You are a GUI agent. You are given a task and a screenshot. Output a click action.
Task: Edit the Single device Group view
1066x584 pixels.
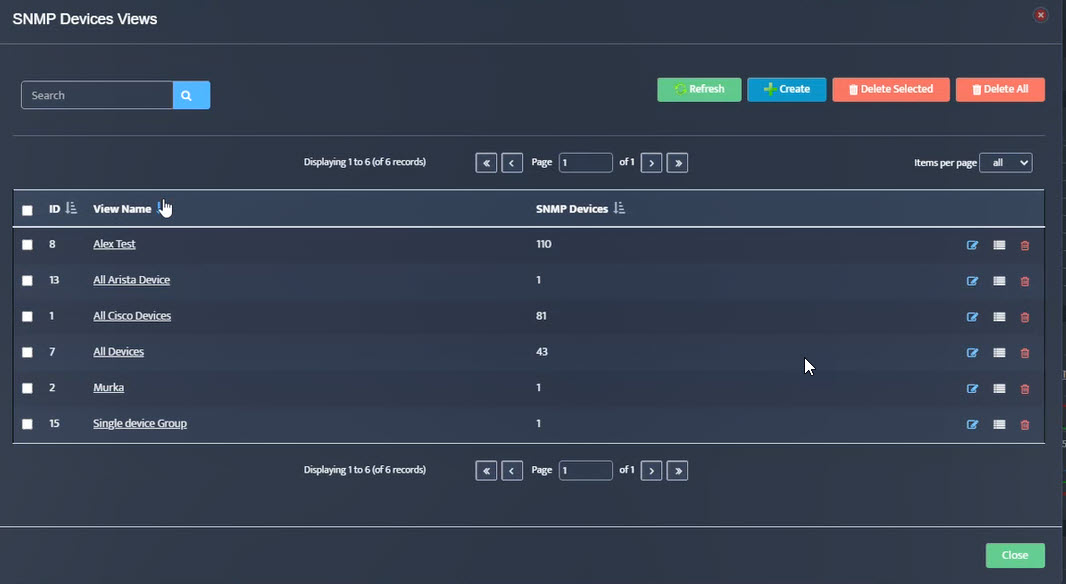click(972, 424)
